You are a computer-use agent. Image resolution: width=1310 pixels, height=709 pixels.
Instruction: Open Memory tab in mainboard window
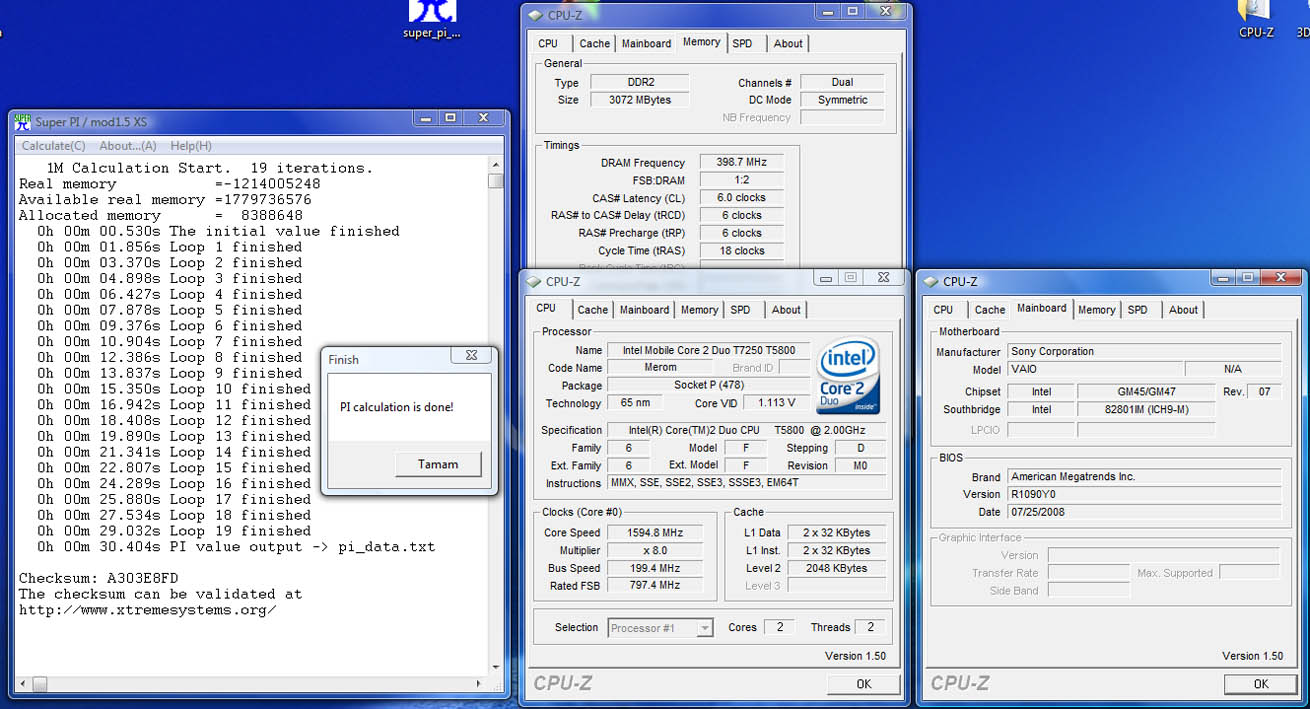point(1096,310)
